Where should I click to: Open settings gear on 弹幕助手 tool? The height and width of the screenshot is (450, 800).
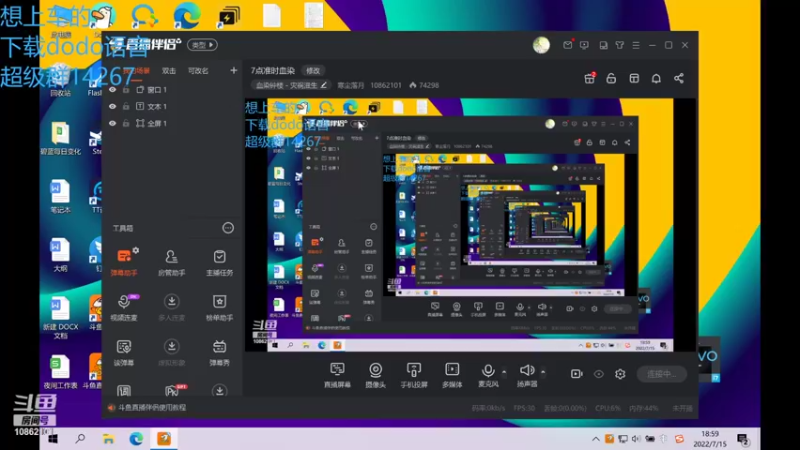[x=136, y=251]
